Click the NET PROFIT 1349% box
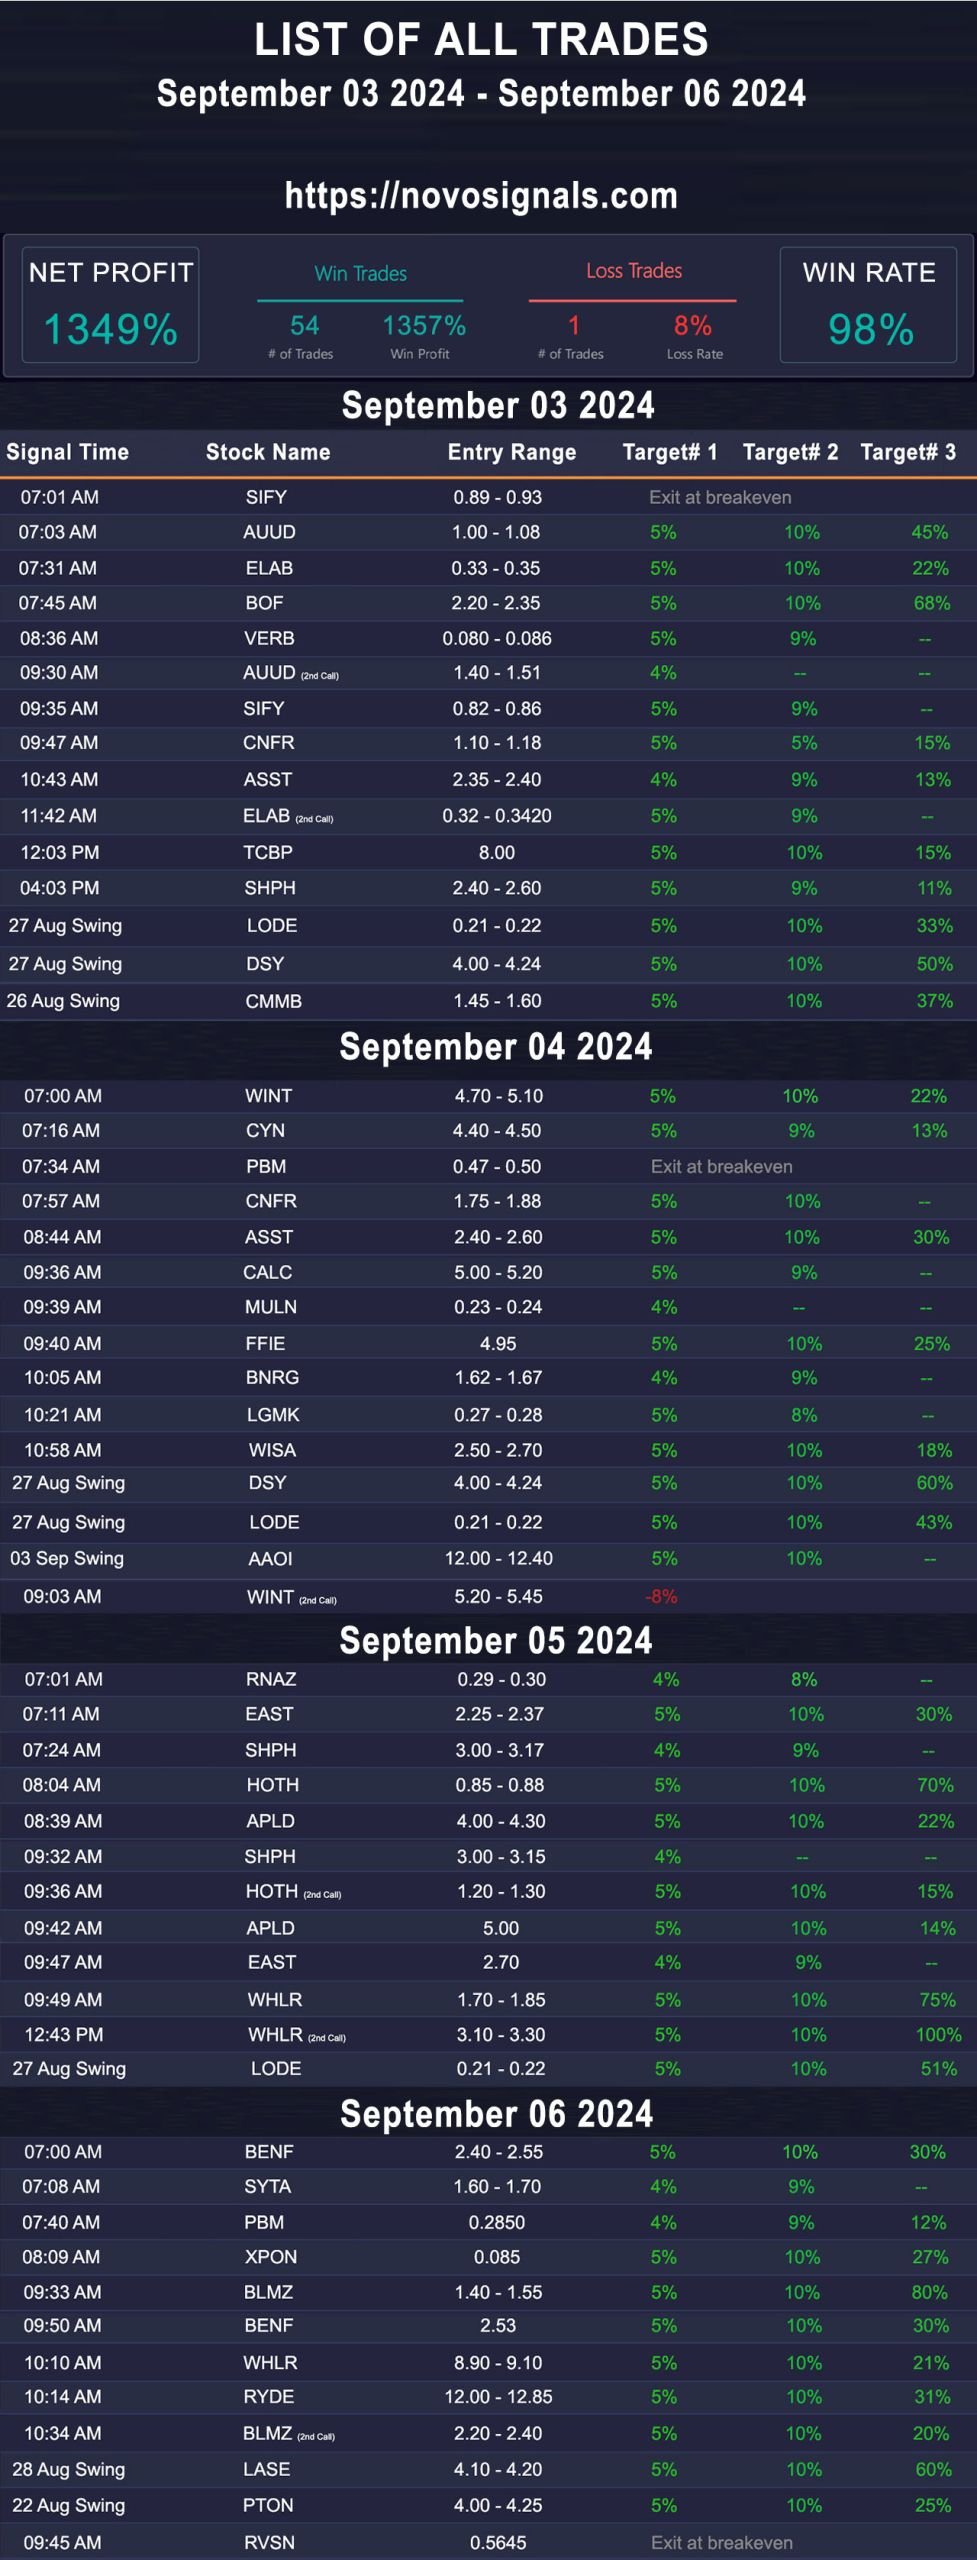Screen dimensions: 977x2560 click(x=111, y=305)
